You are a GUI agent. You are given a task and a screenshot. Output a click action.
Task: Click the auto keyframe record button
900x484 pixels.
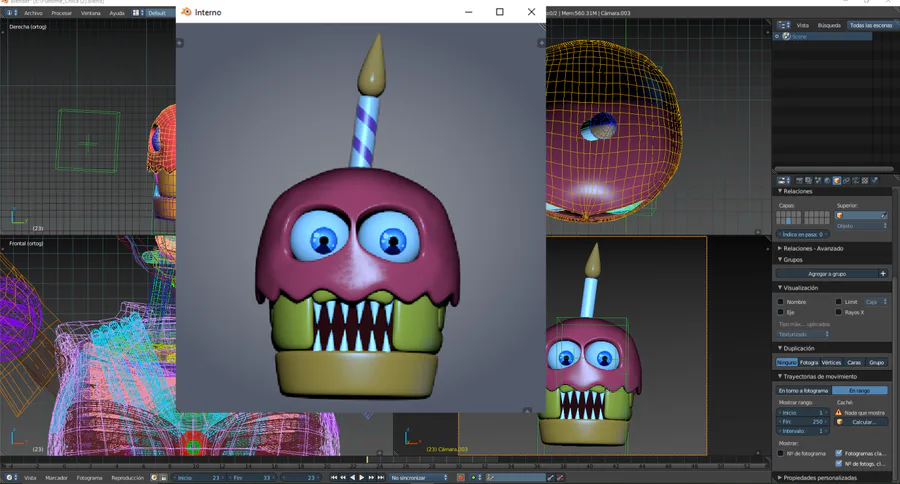point(461,478)
